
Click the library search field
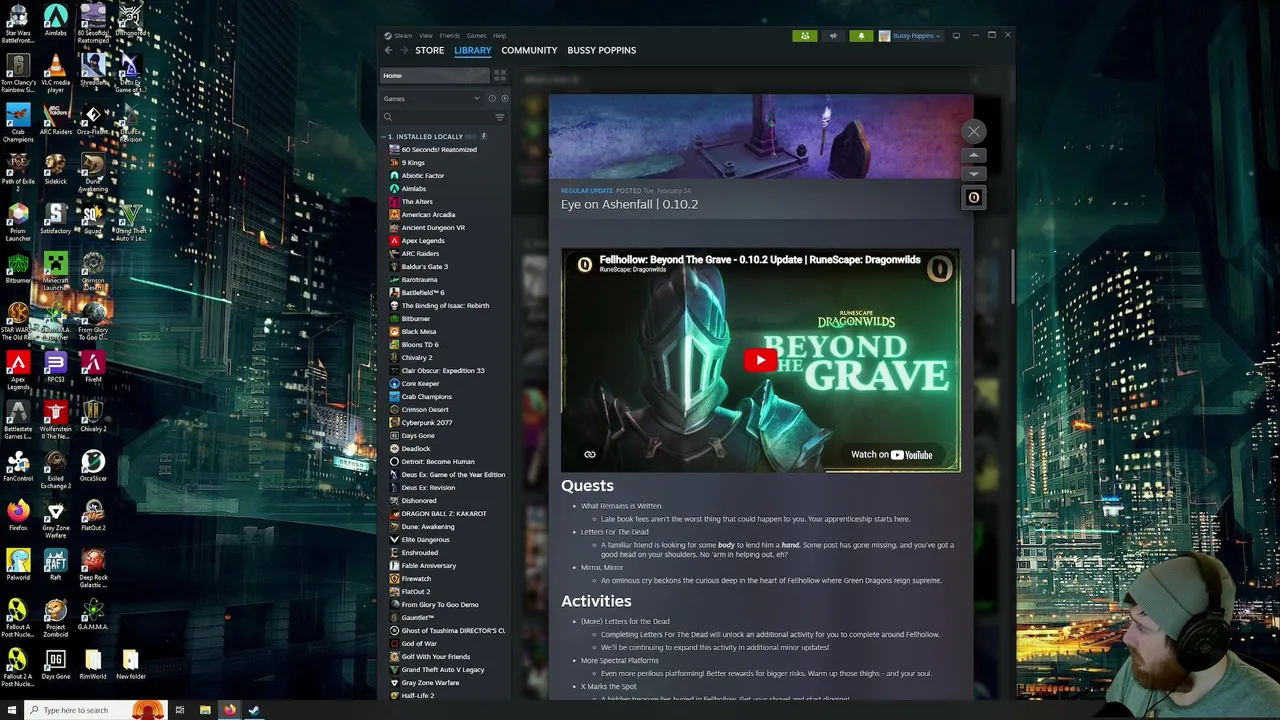(437, 118)
